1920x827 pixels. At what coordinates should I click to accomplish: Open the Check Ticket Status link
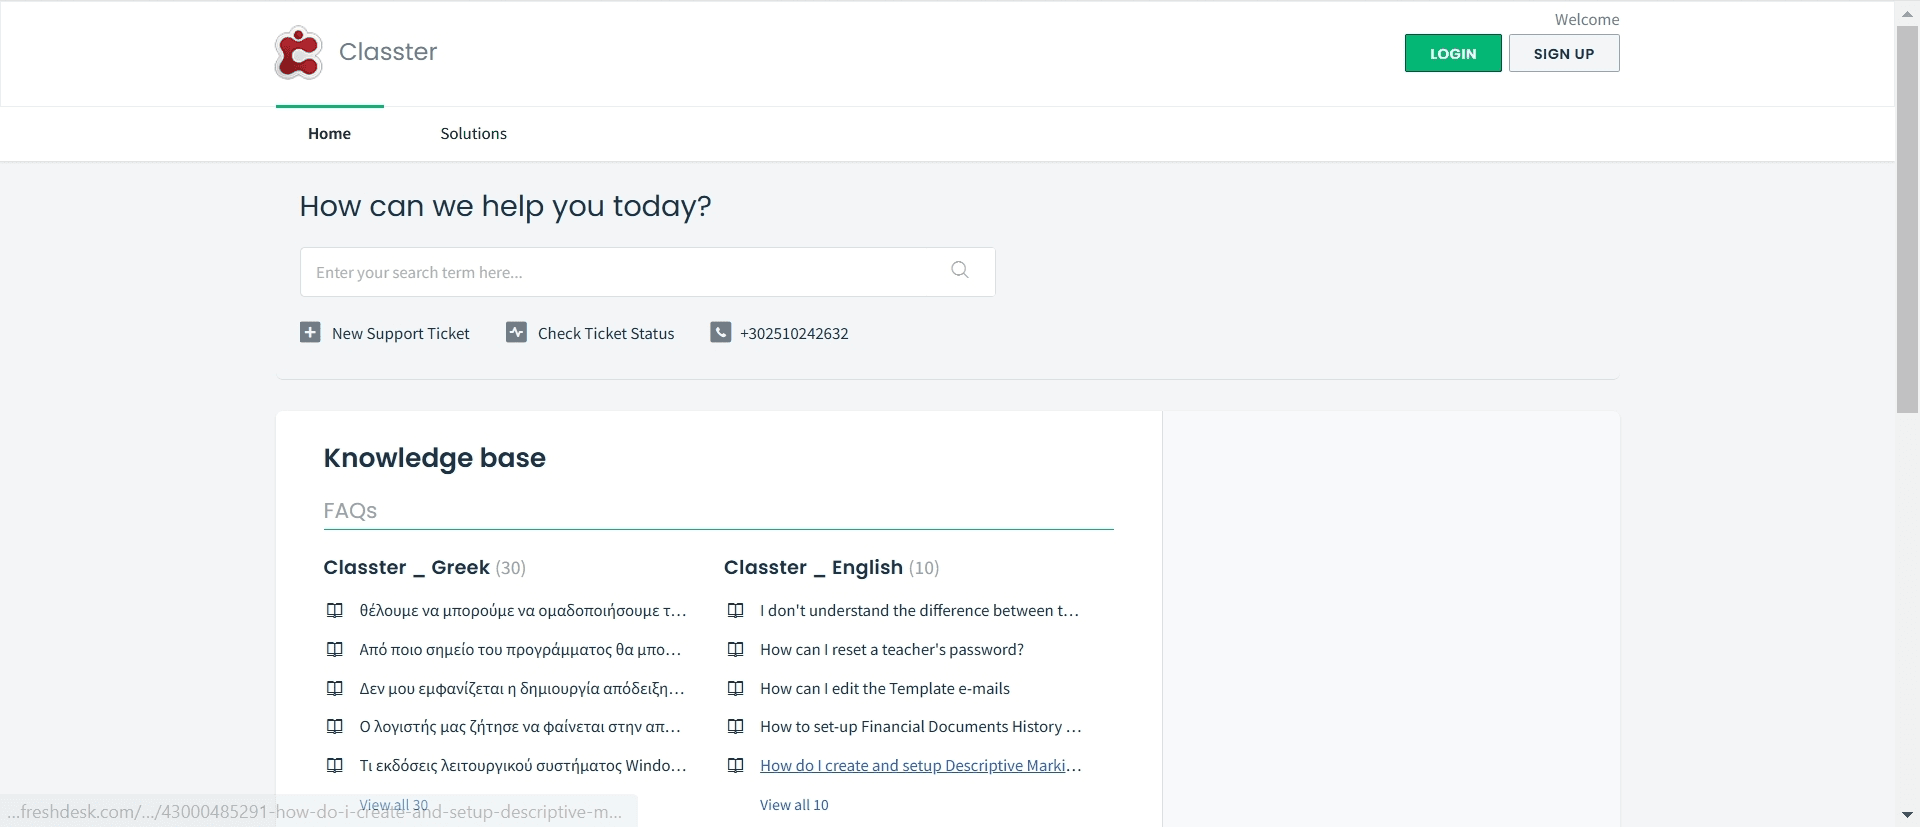click(x=606, y=333)
